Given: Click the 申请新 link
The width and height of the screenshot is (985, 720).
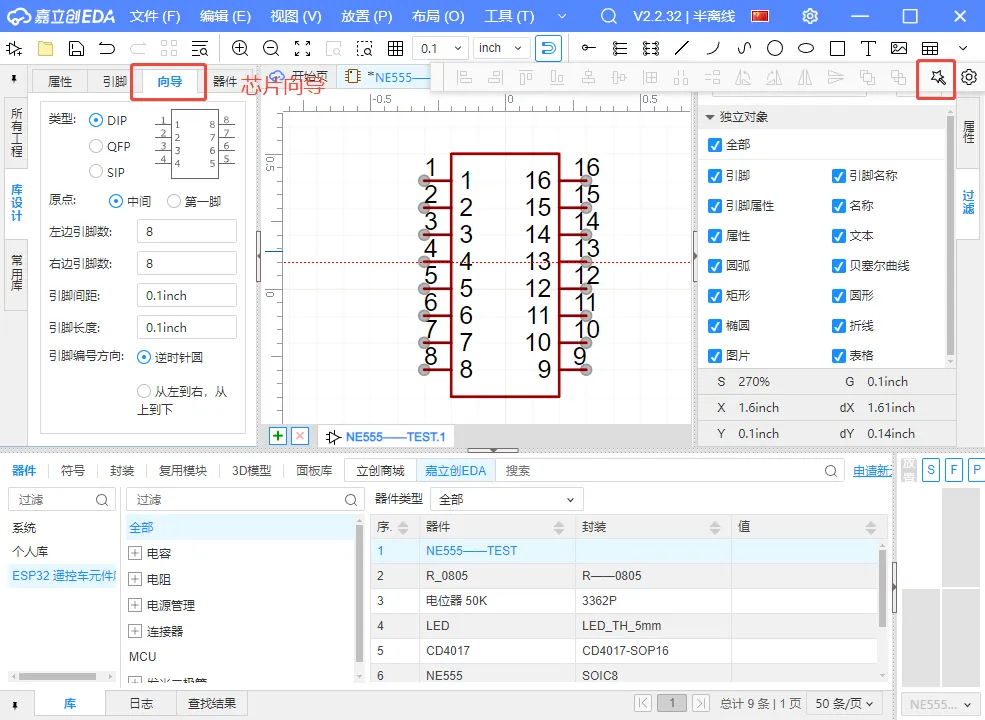Looking at the screenshot, I should (x=872, y=471).
